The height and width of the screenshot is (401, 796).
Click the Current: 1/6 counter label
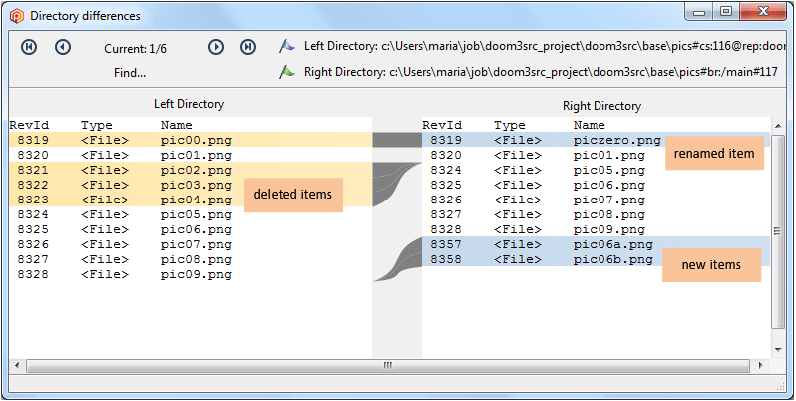point(136,49)
